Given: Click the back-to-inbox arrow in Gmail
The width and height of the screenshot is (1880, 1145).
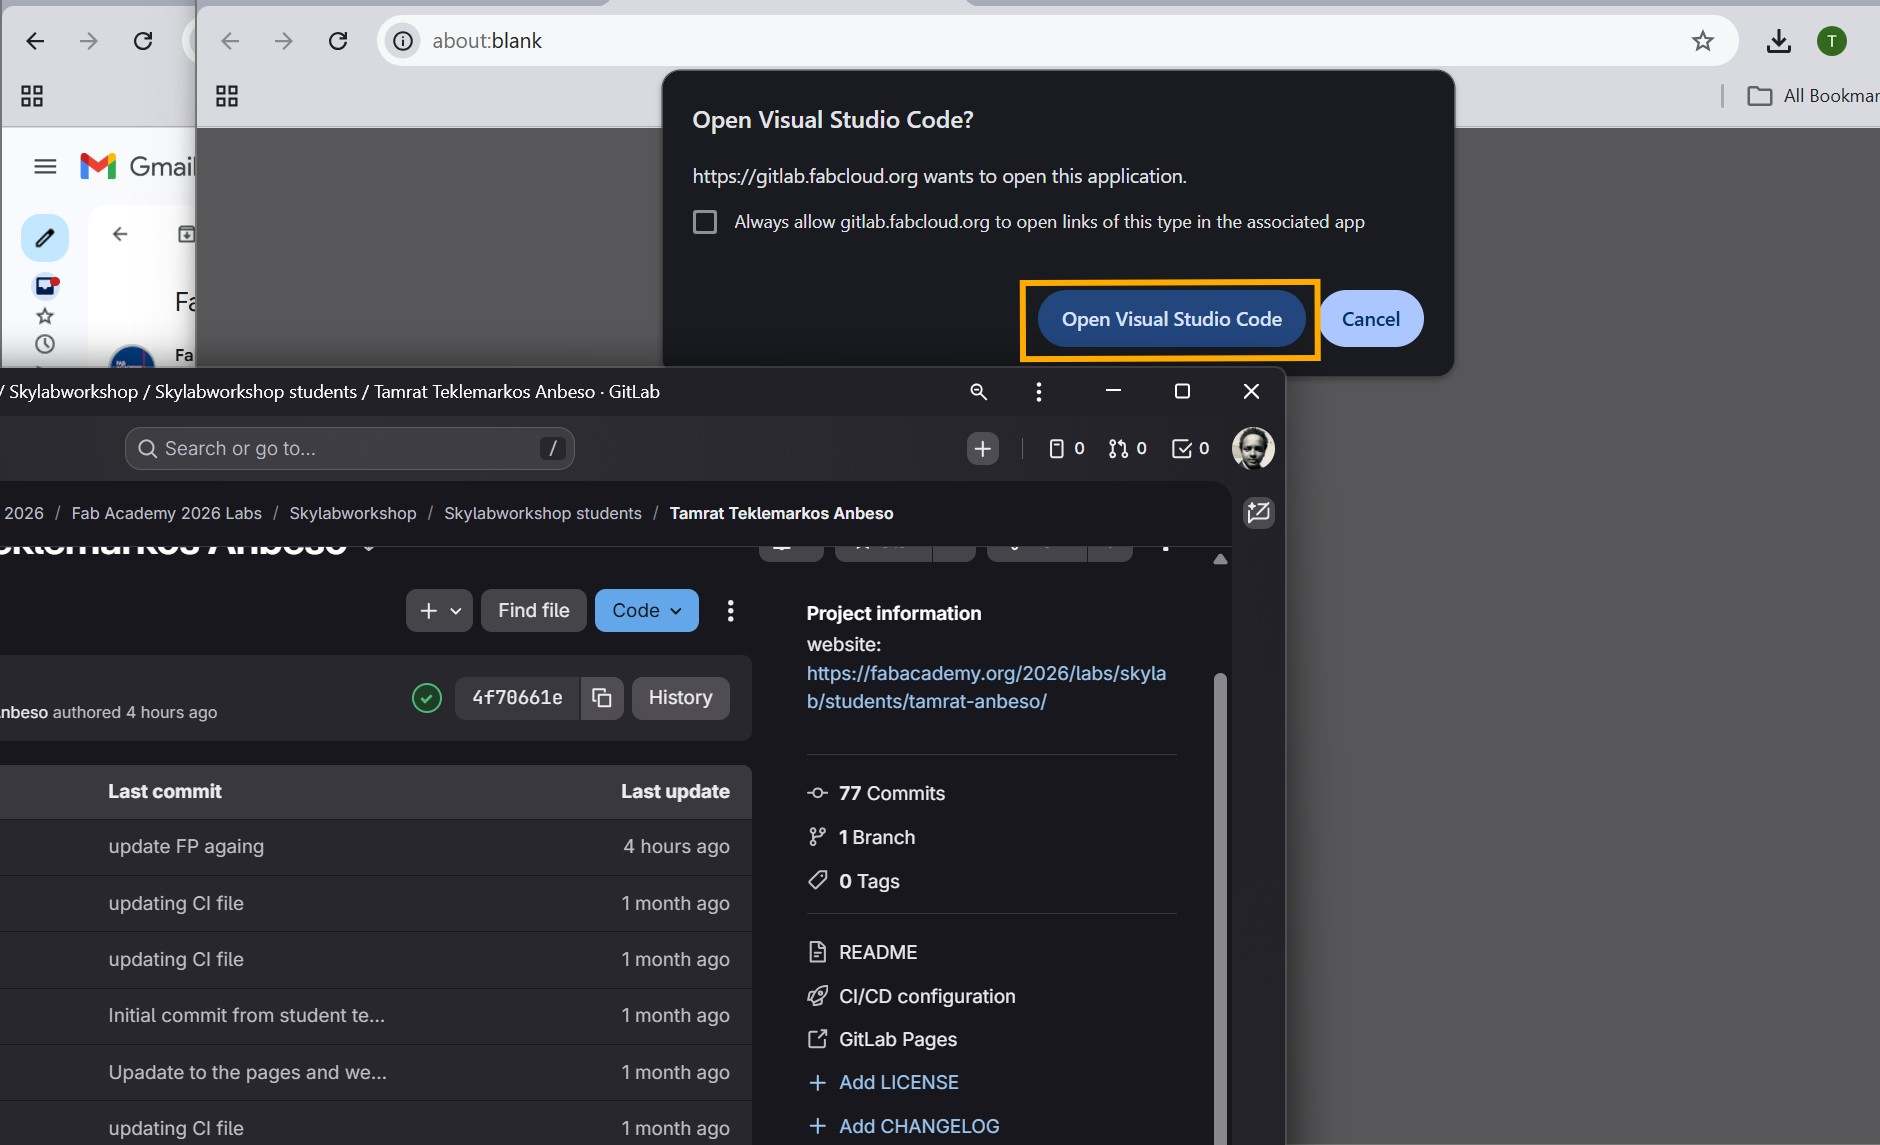Looking at the screenshot, I should tap(120, 234).
